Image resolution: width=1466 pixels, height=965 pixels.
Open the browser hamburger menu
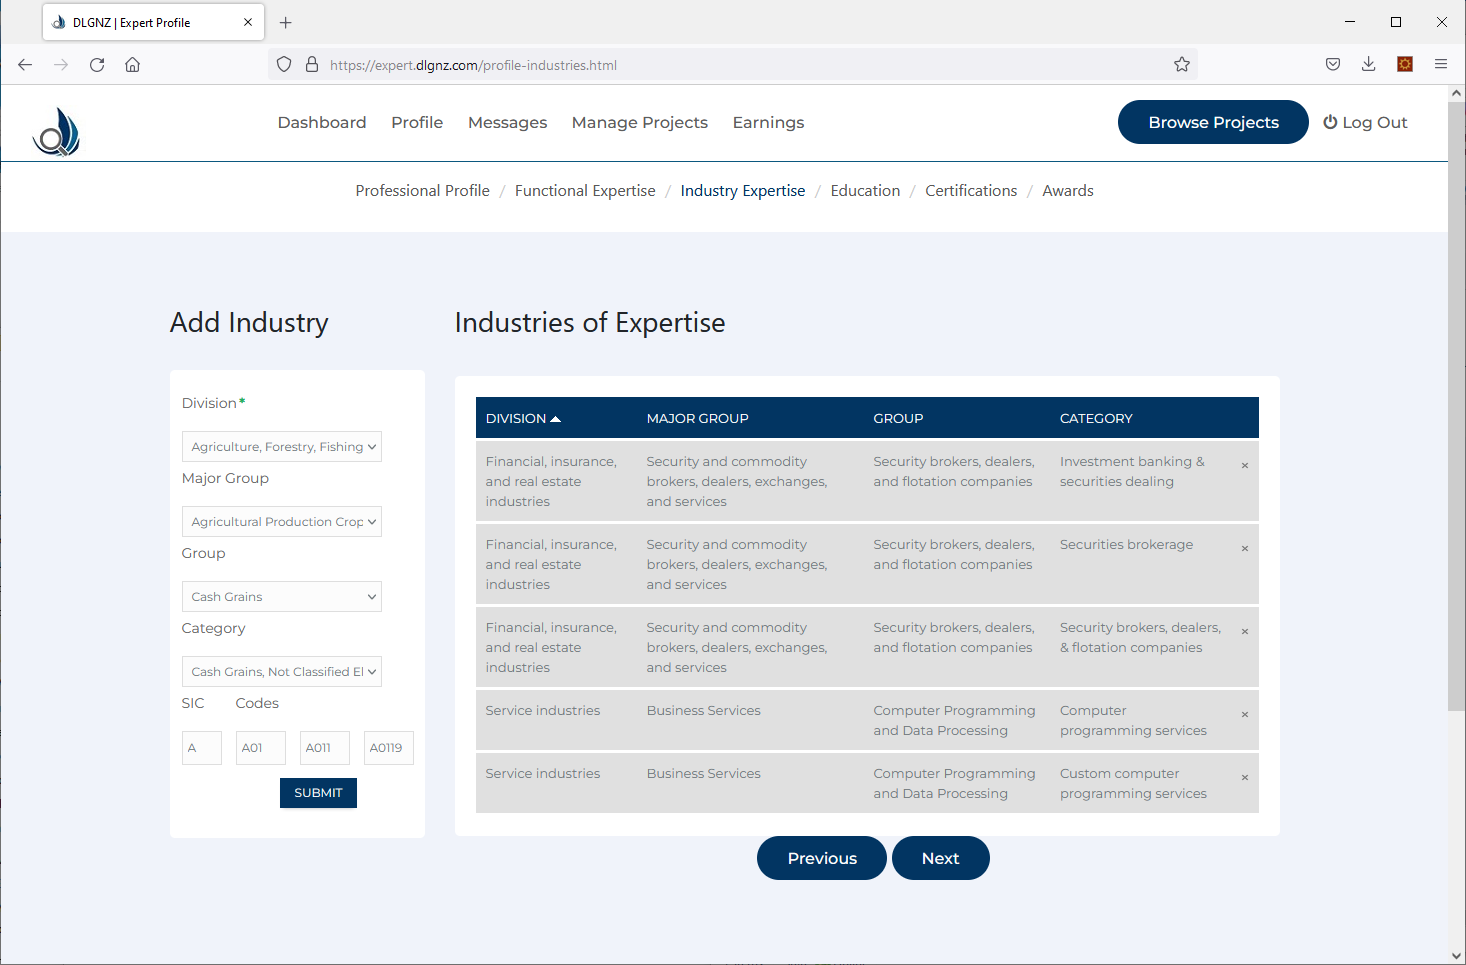pyautogui.click(x=1441, y=65)
